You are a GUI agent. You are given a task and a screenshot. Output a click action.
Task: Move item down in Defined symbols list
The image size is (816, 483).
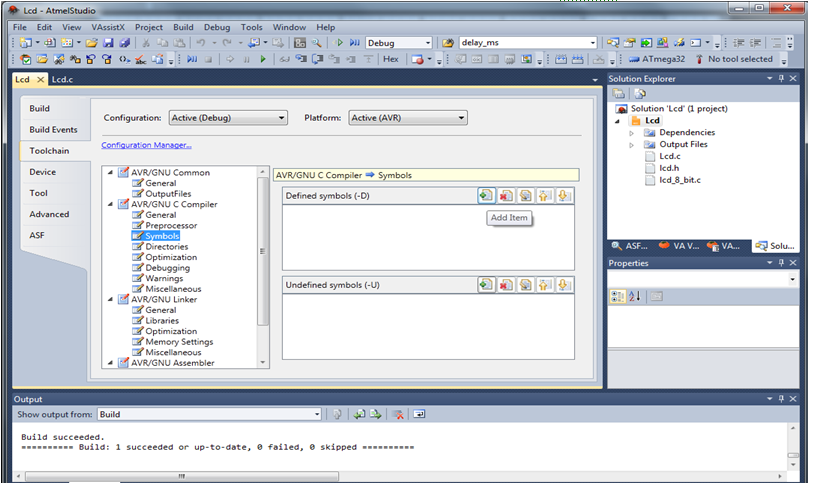tap(564, 196)
